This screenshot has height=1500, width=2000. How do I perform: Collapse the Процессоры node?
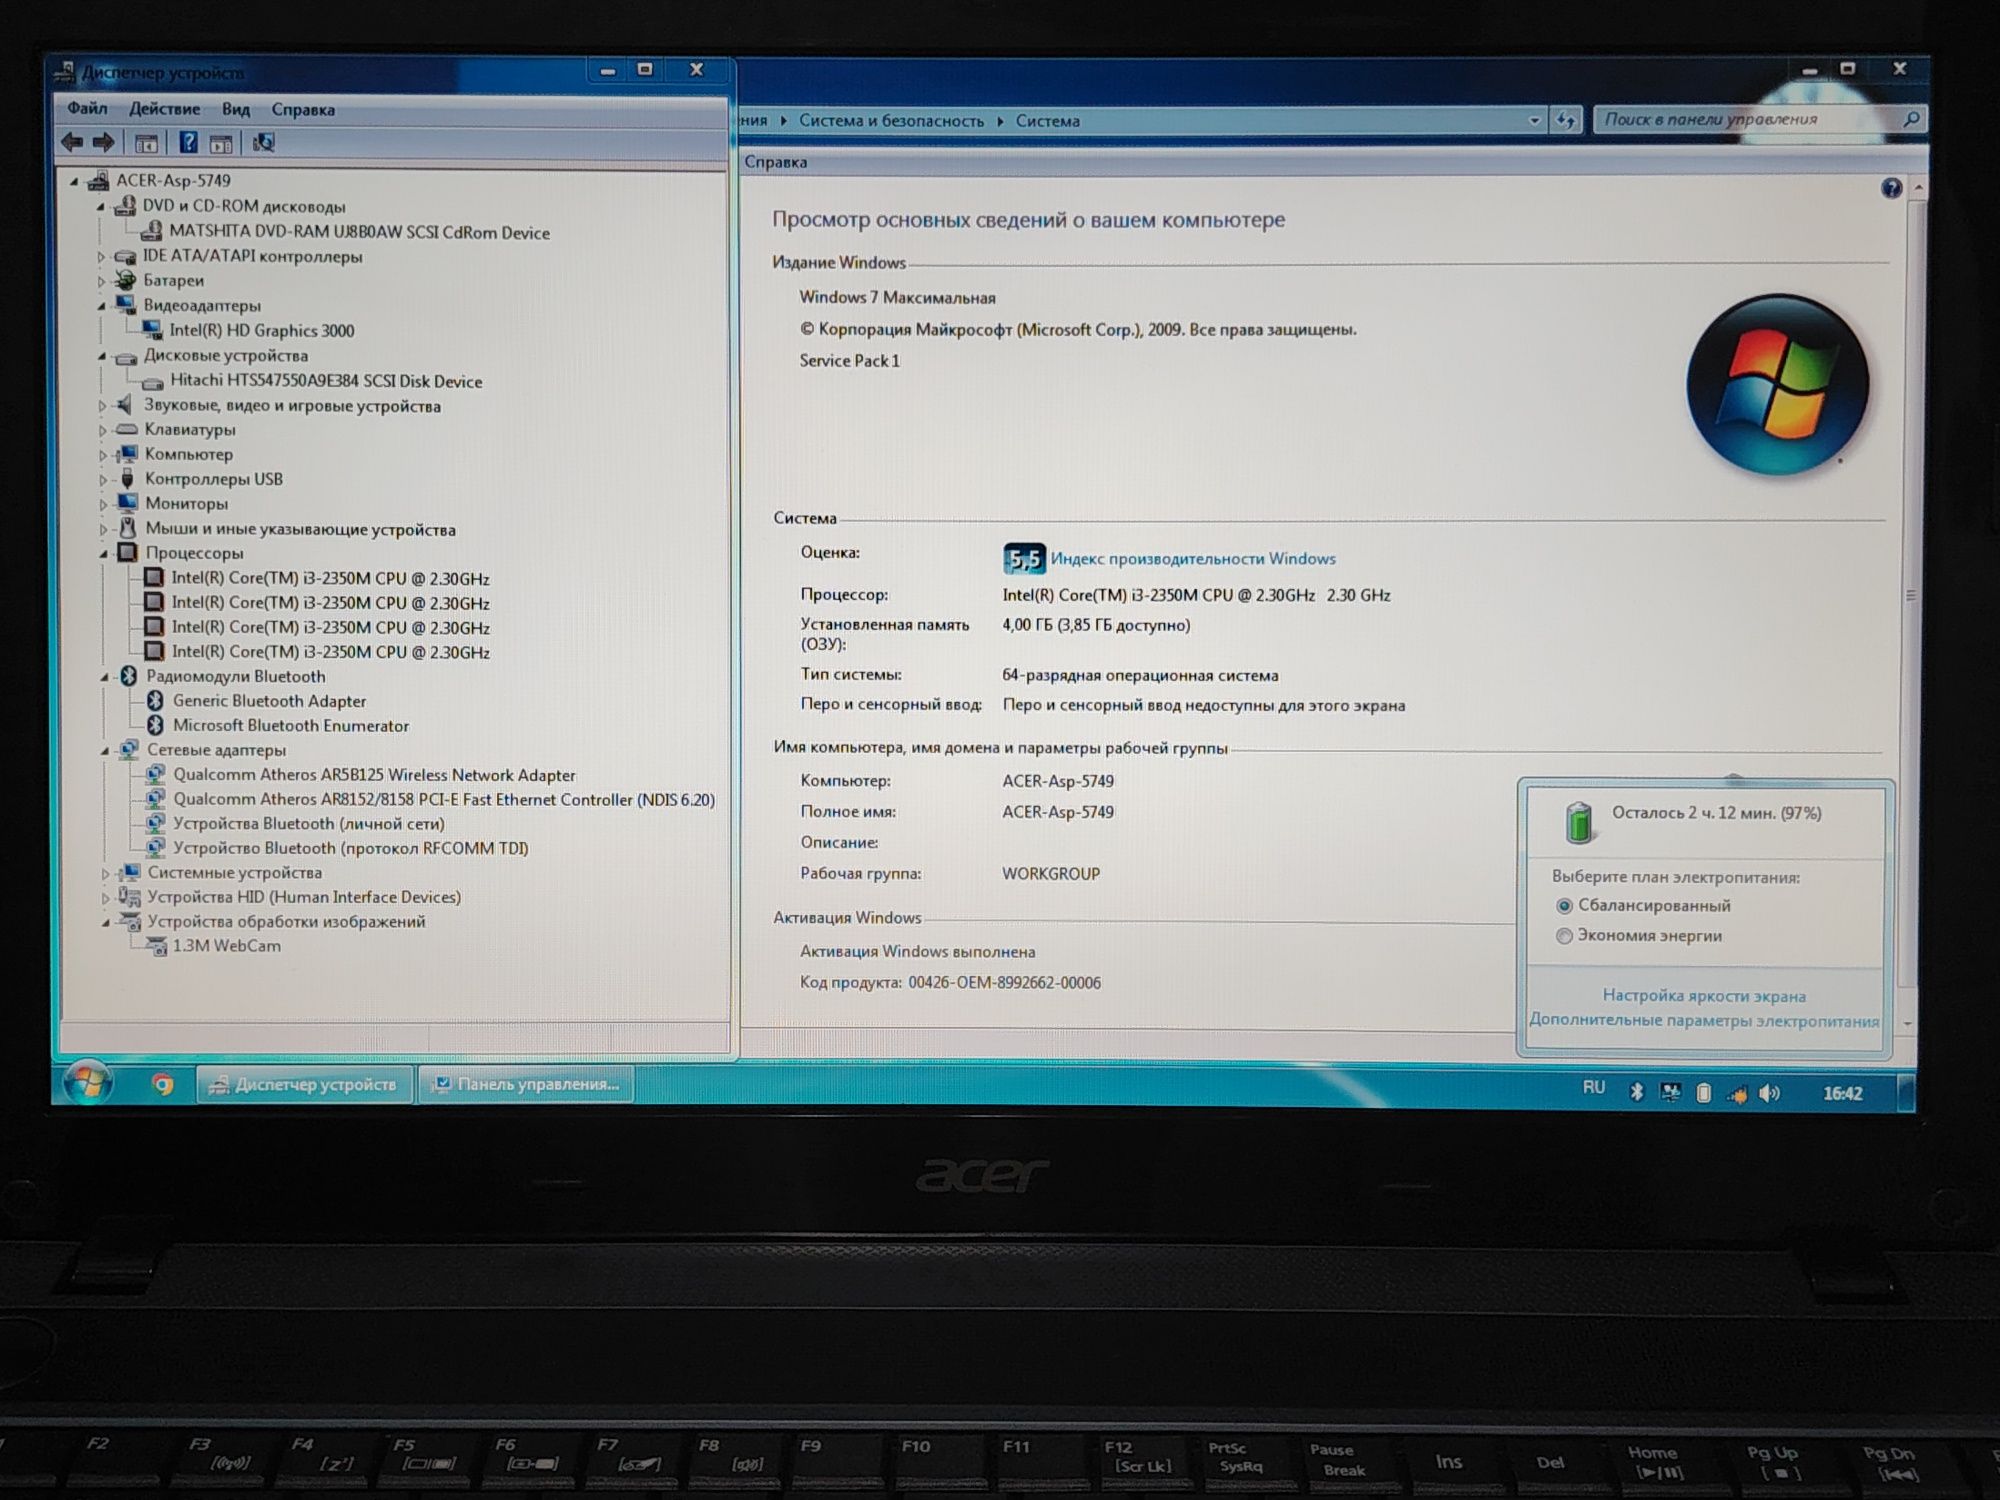[x=103, y=553]
